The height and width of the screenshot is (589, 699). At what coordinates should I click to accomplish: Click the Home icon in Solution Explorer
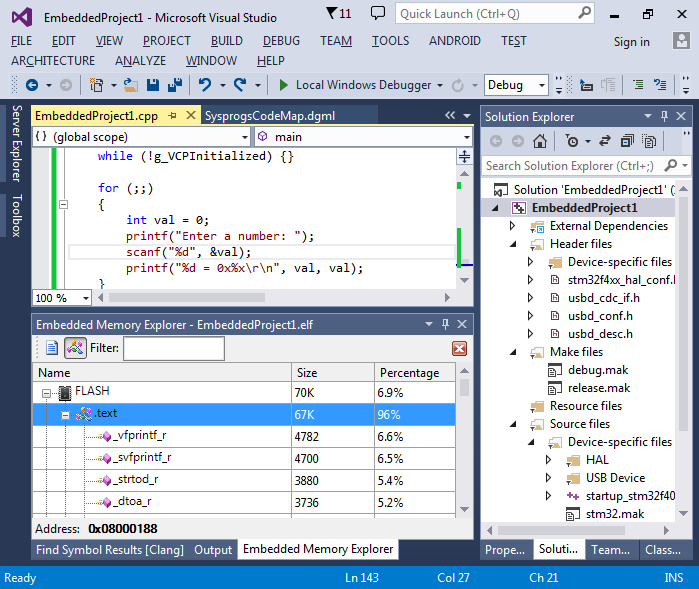click(x=540, y=141)
